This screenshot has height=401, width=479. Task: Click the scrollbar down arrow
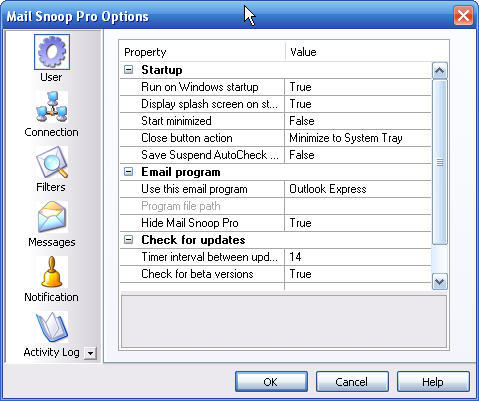coord(439,282)
